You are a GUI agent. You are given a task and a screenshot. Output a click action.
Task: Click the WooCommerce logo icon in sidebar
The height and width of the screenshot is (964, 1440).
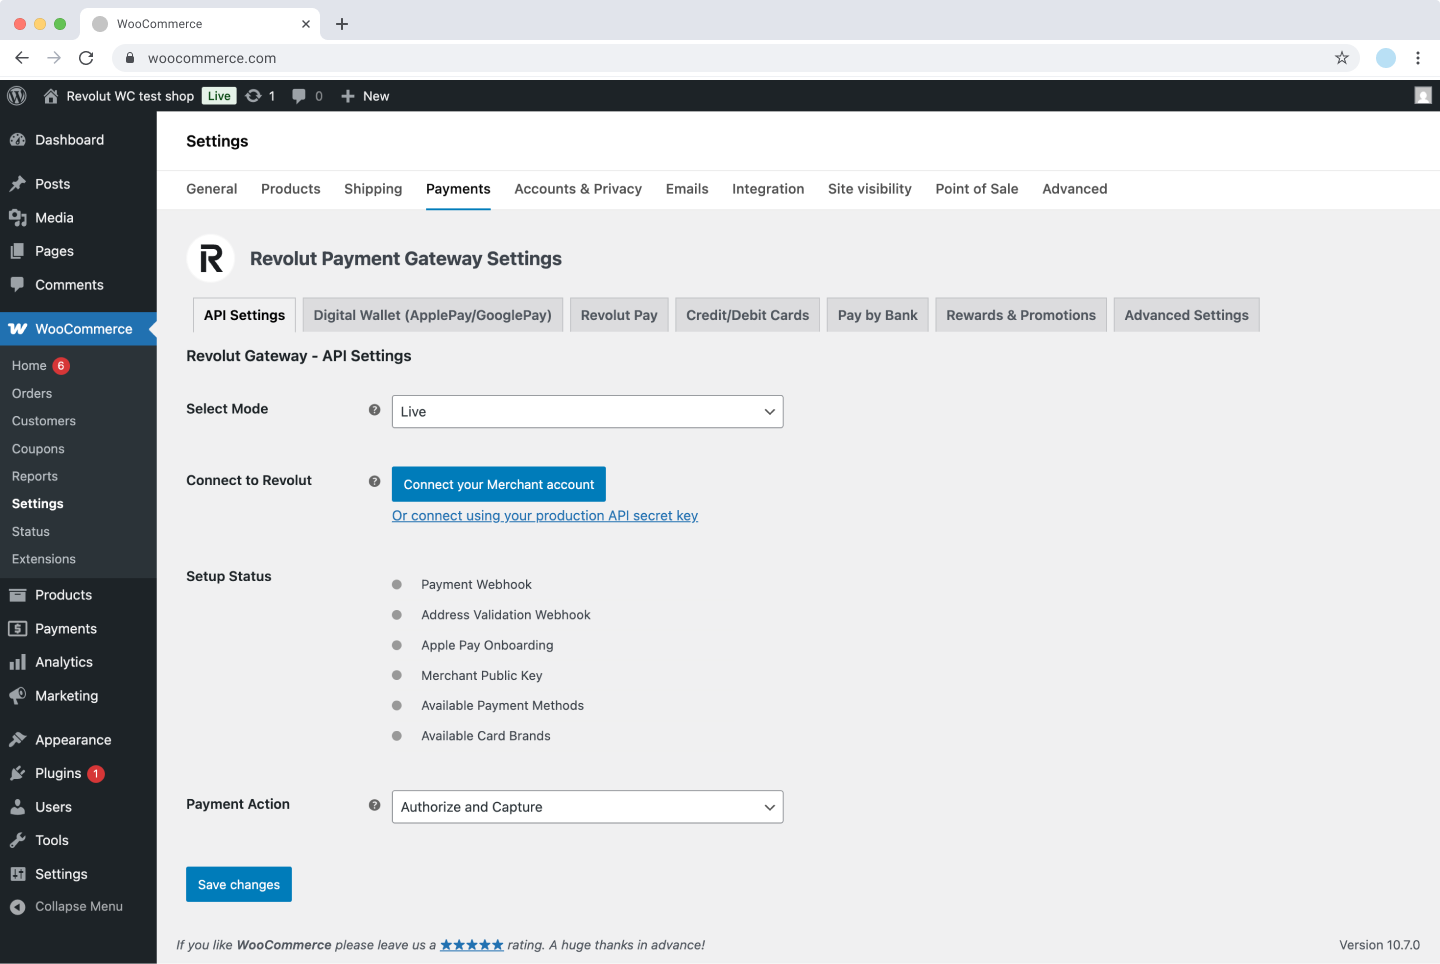pyautogui.click(x=18, y=329)
